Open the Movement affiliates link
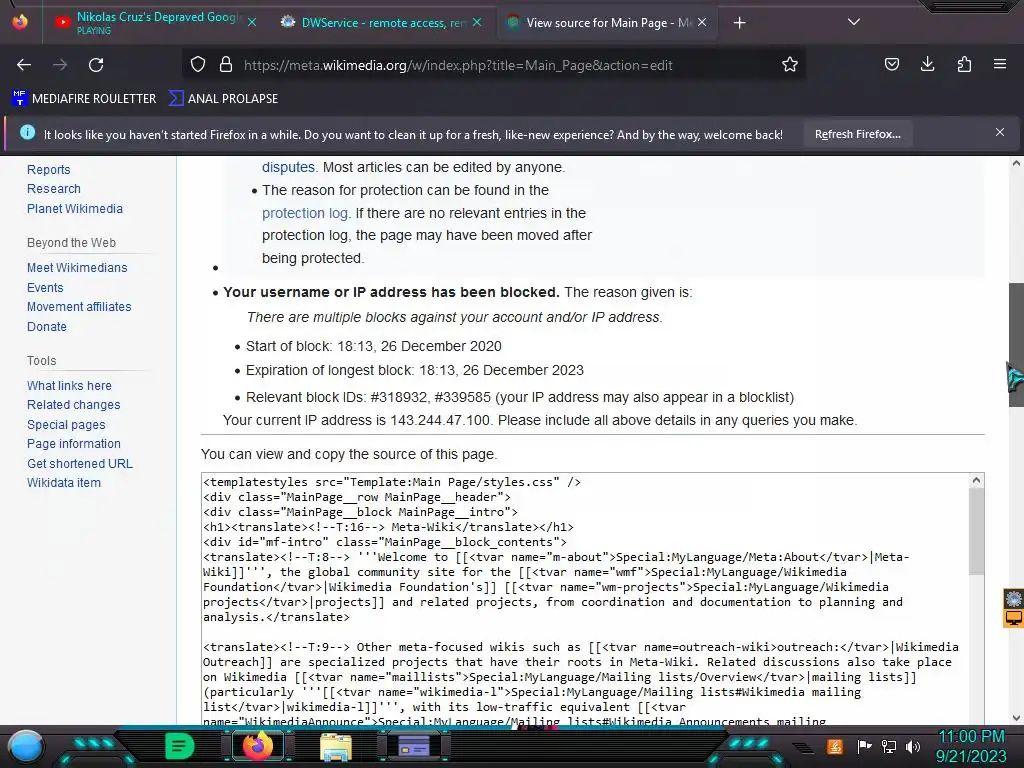 (x=79, y=307)
